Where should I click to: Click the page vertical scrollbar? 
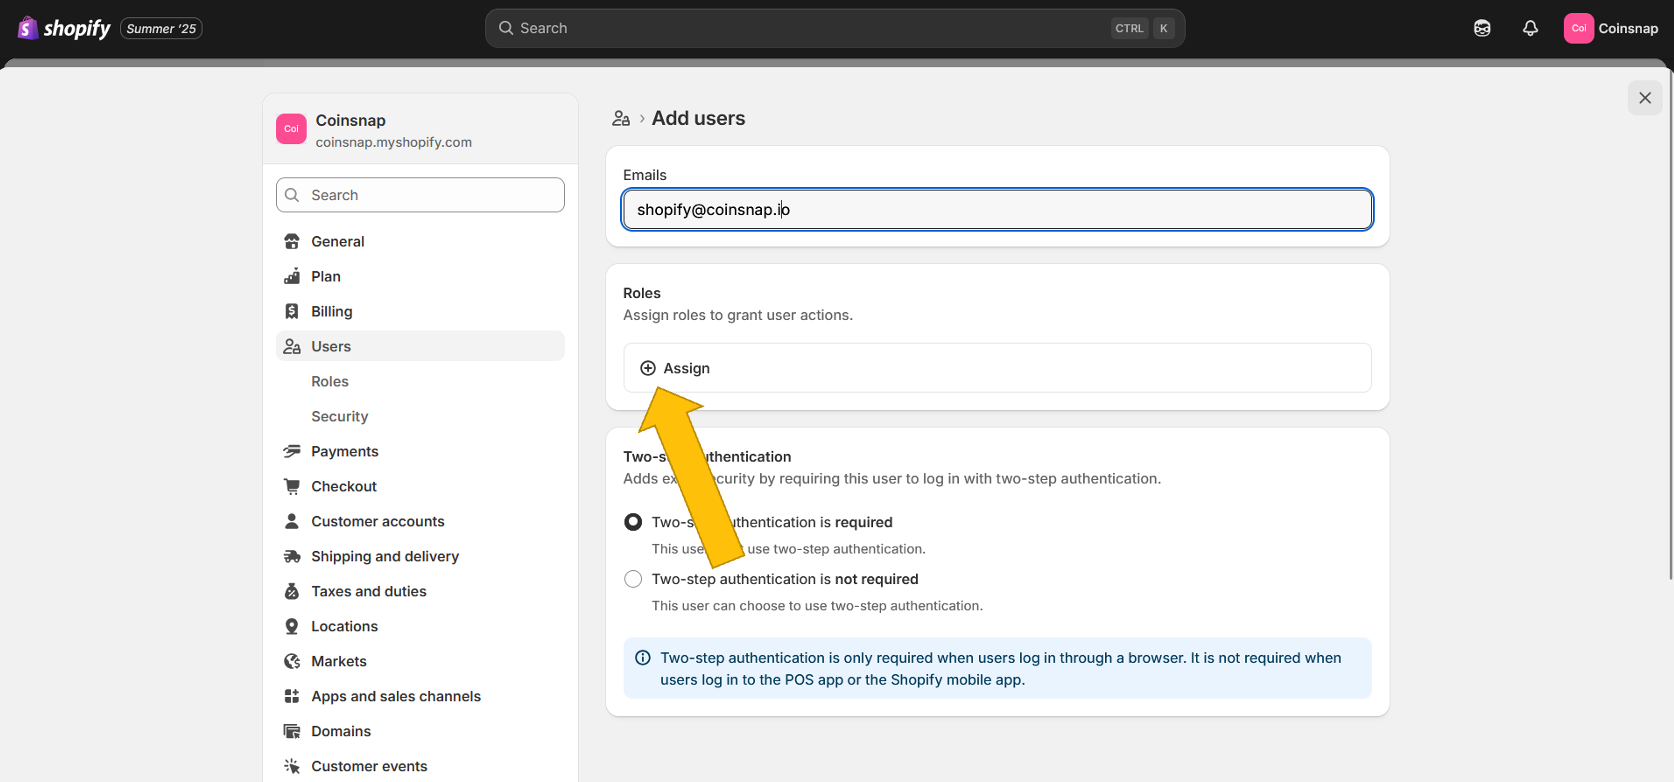1670,325
